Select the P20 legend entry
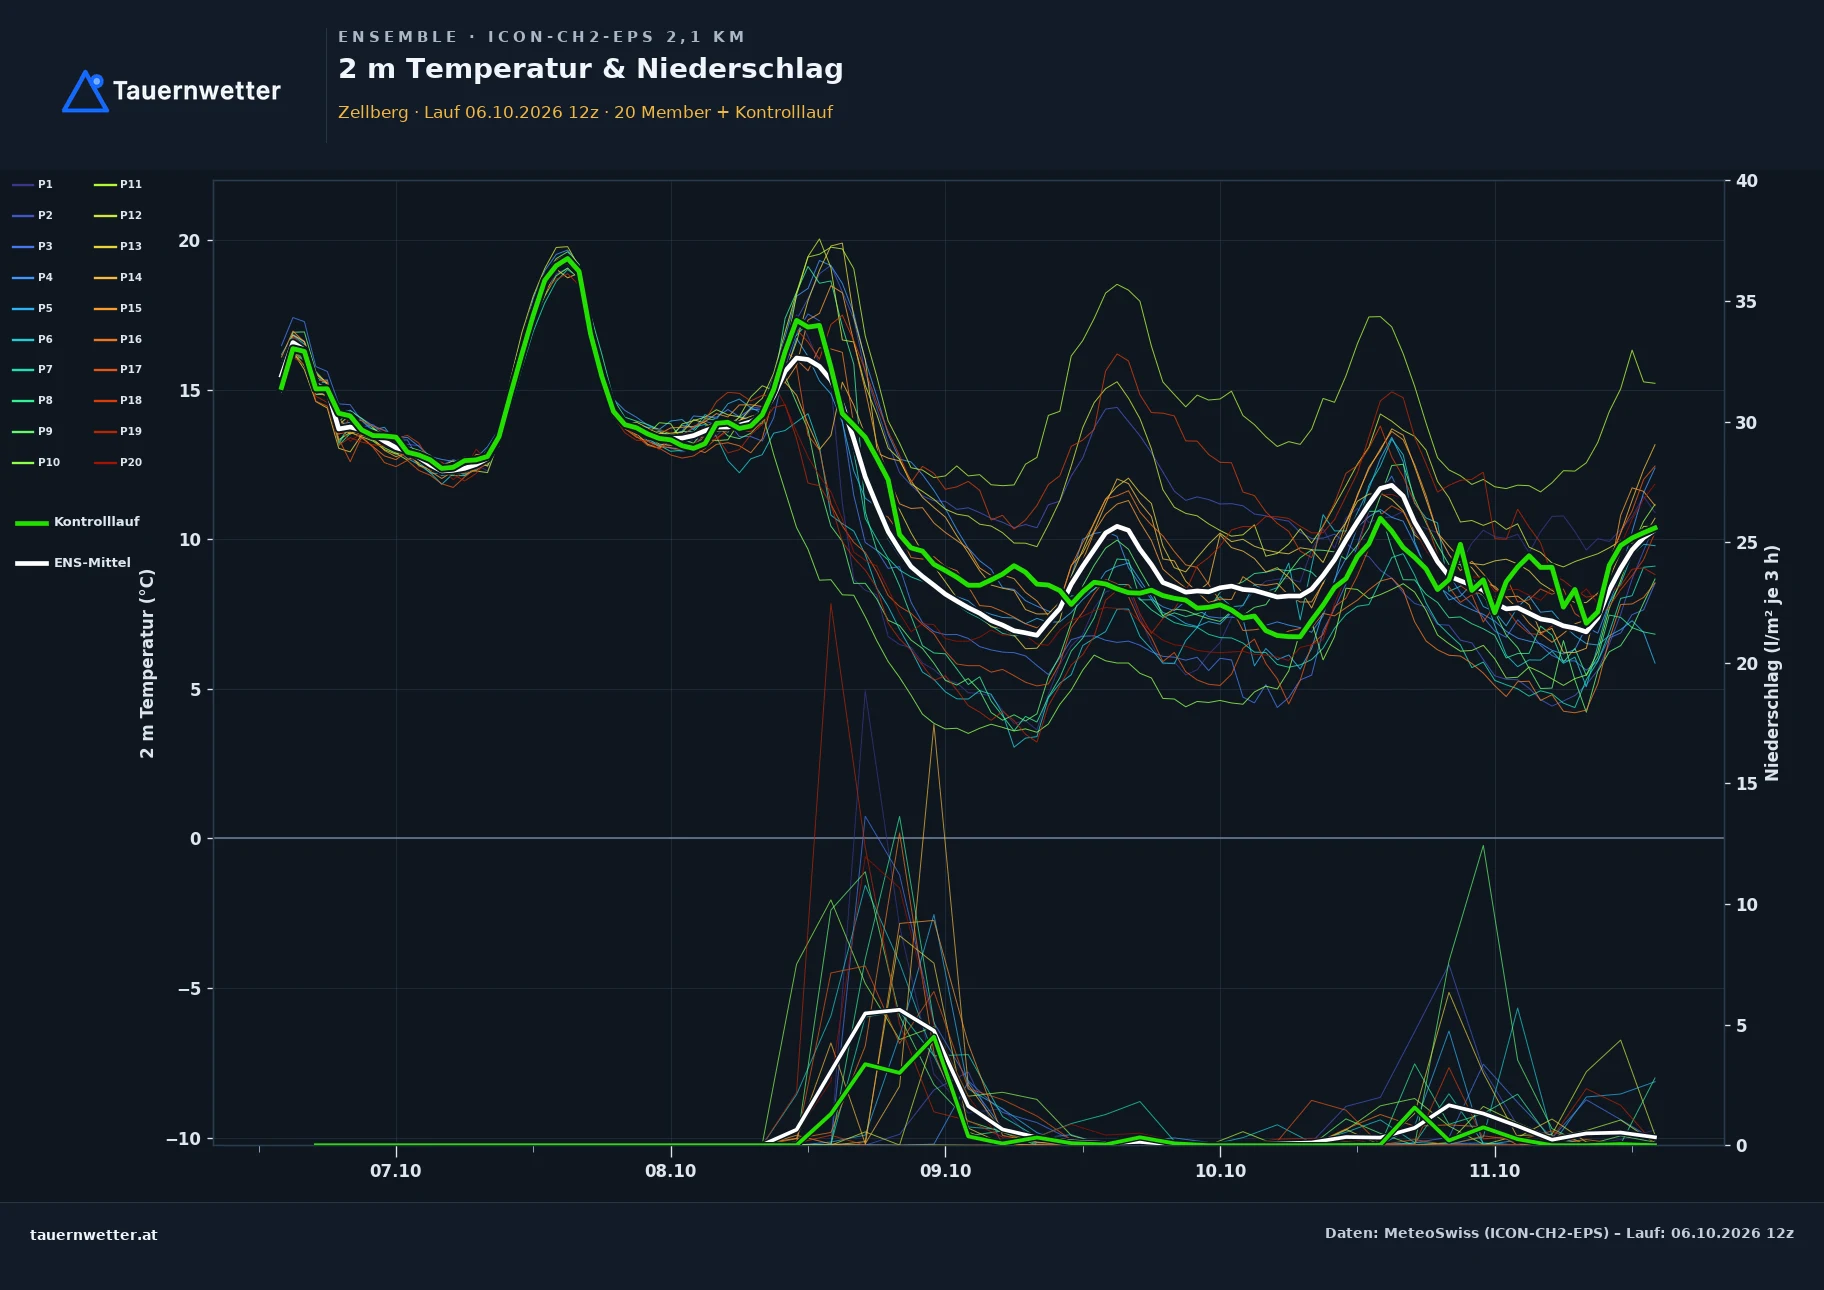 118,462
